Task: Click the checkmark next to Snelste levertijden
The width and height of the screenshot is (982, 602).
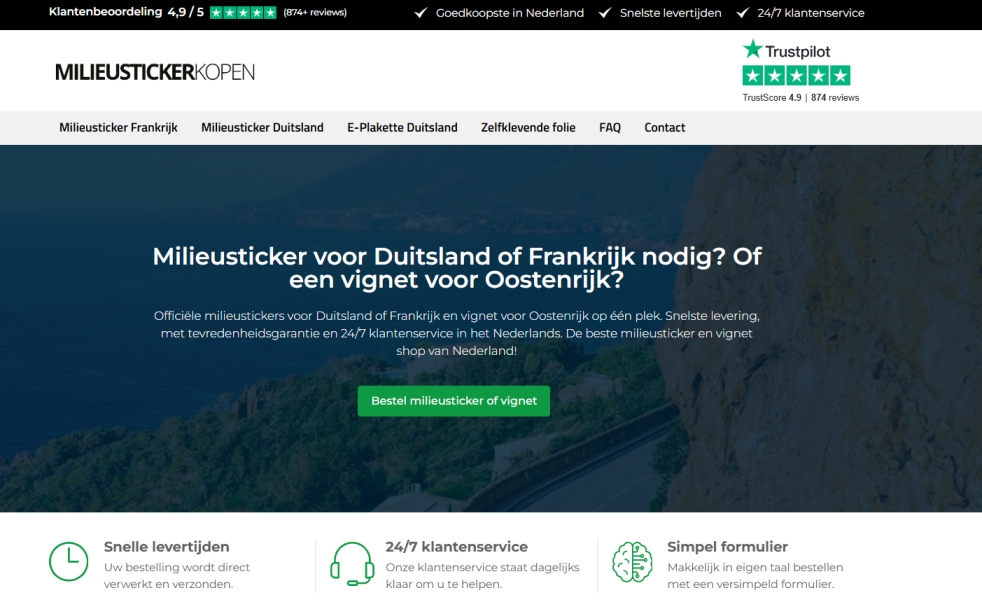Action: click(605, 13)
